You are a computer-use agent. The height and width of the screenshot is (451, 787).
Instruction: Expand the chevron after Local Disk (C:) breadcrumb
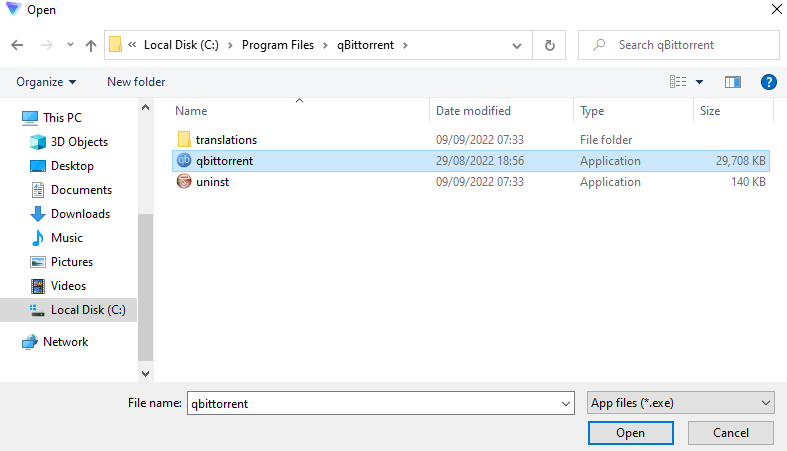point(230,45)
